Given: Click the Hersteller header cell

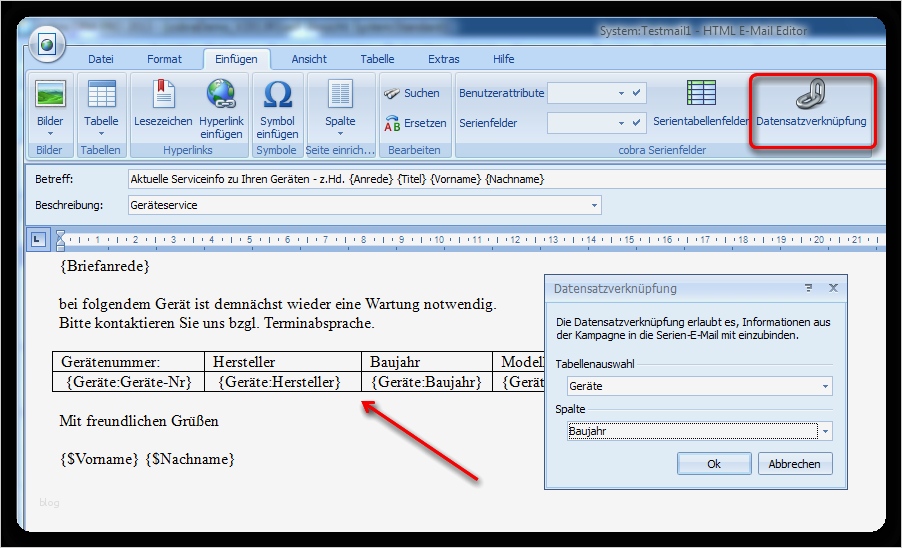Looking at the screenshot, I should click(x=282, y=362).
